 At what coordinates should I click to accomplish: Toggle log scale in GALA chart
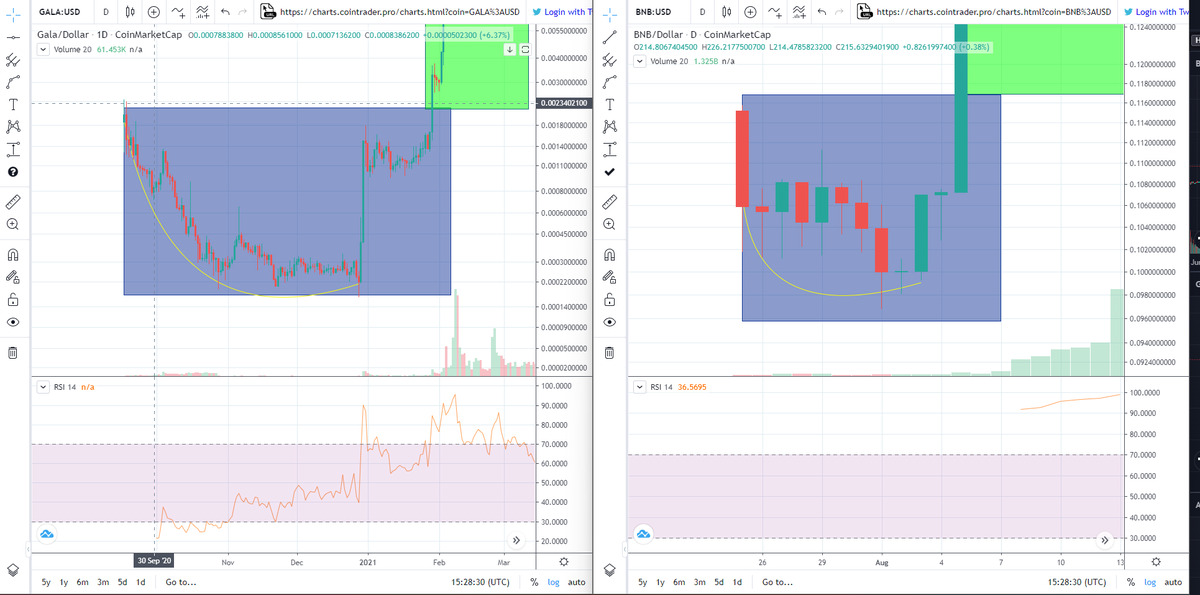(x=554, y=581)
